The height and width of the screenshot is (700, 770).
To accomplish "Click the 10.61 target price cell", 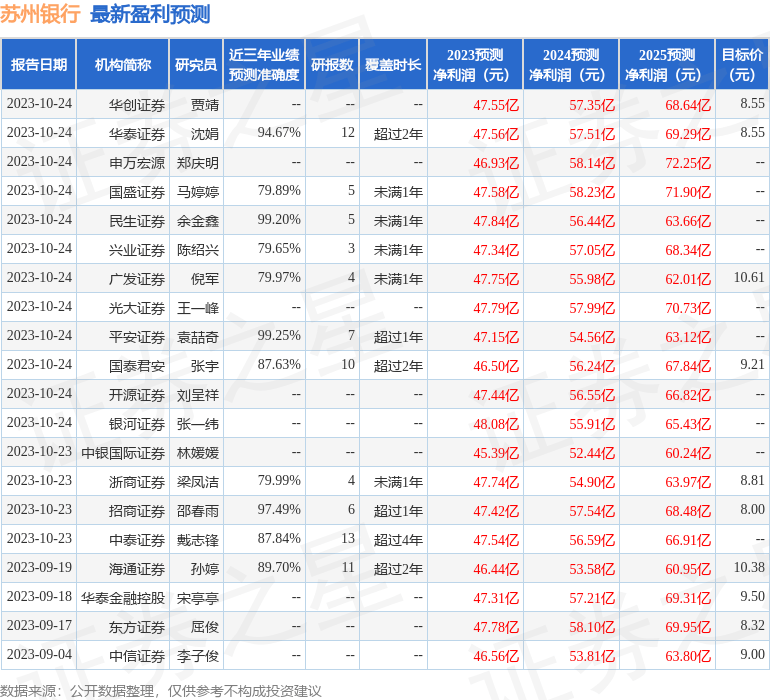I will [748, 278].
